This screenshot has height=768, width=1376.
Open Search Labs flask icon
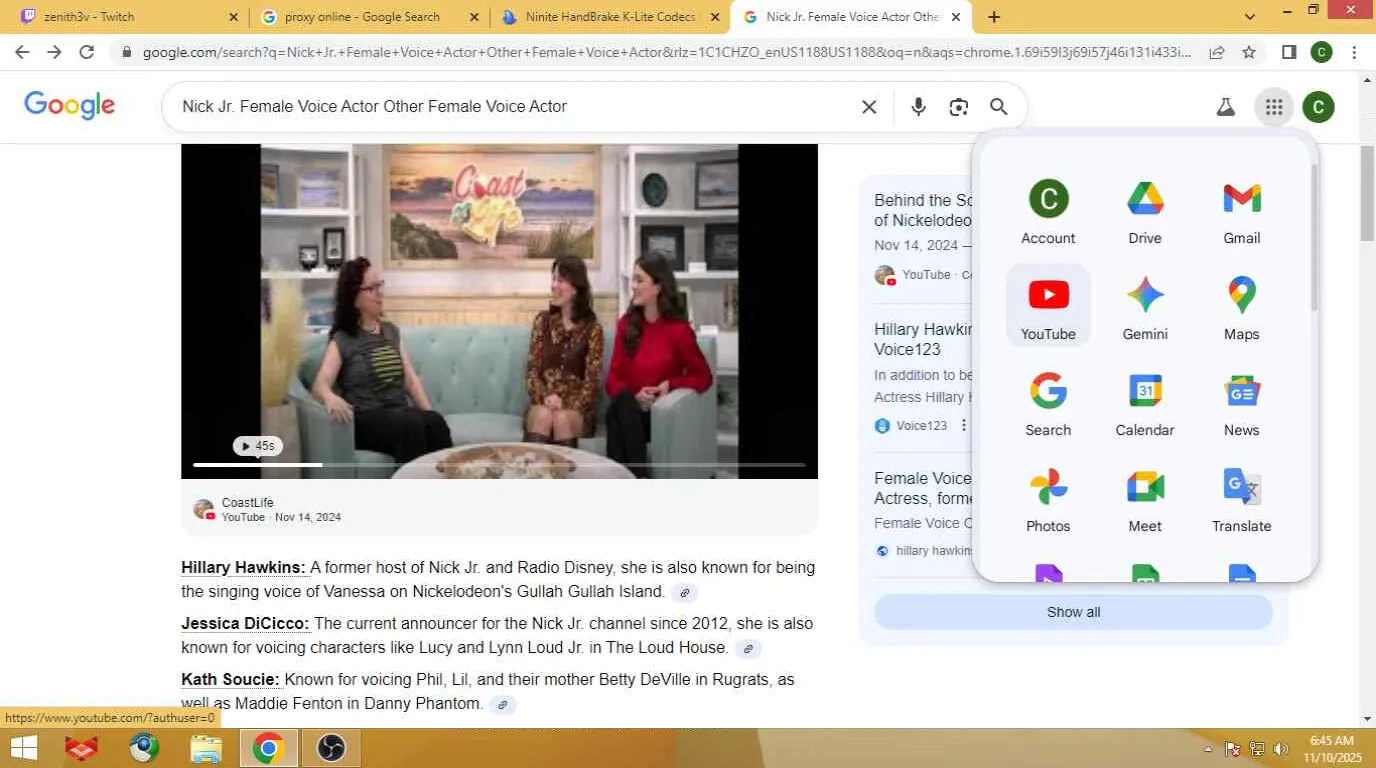(x=1226, y=107)
